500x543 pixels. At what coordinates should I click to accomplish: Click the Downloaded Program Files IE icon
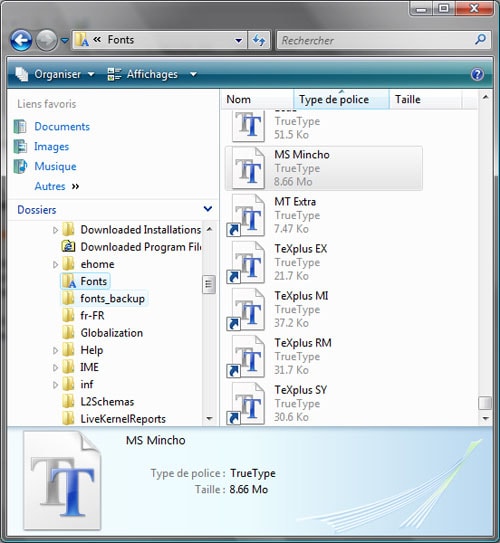pyautogui.click(x=69, y=246)
